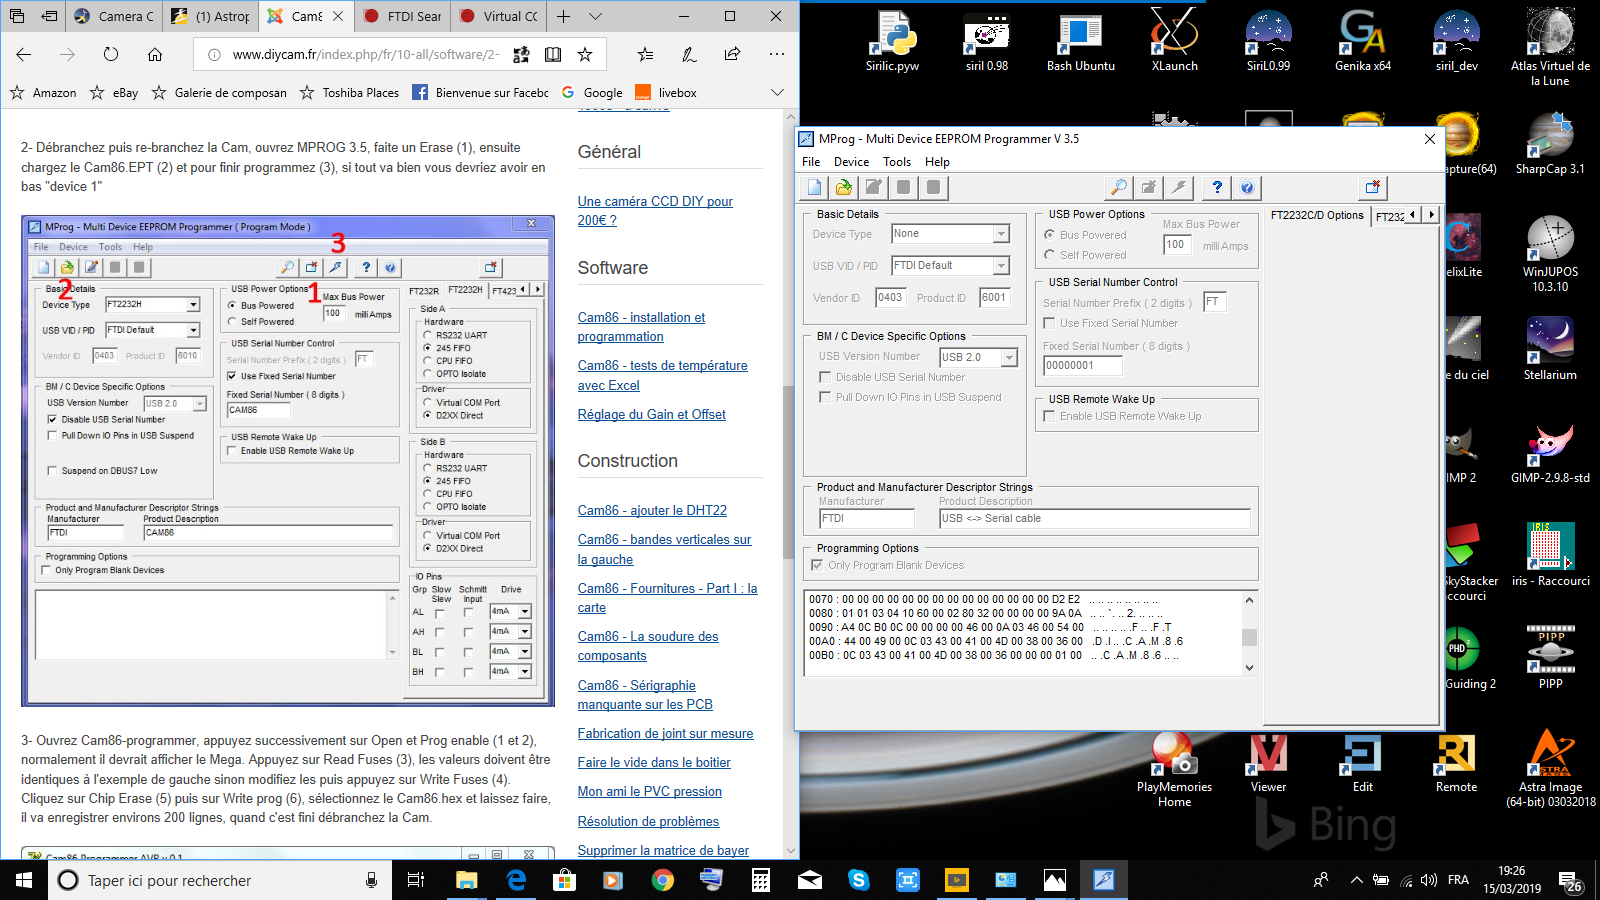Expand the favorites bar overflow chevron

click(777, 92)
